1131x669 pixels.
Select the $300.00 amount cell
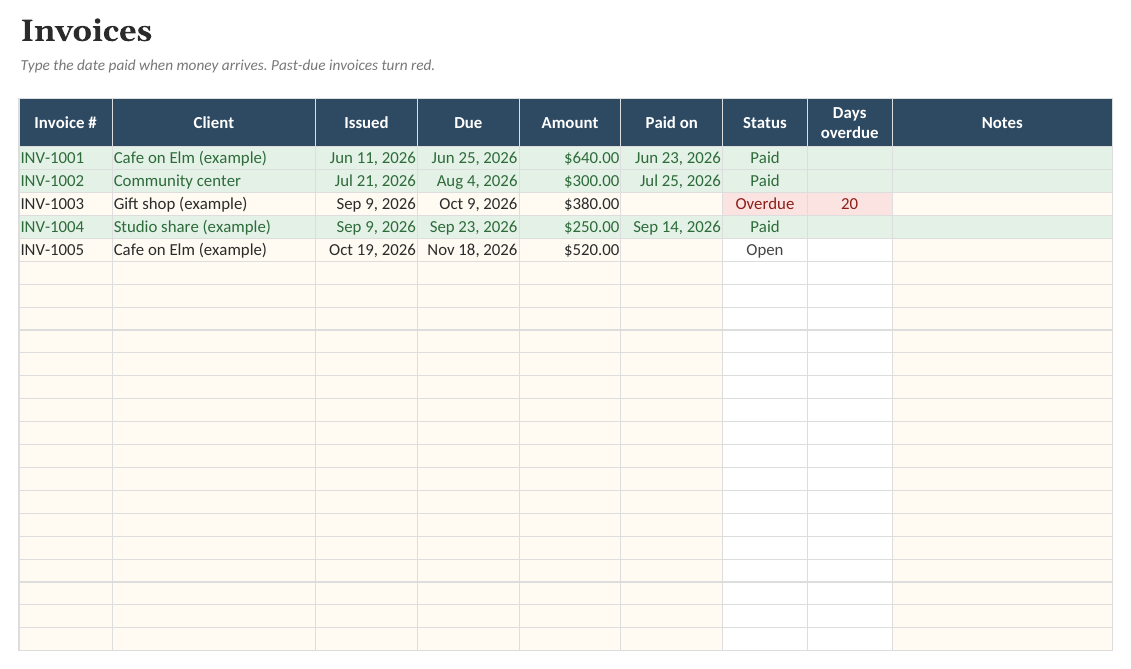point(570,180)
